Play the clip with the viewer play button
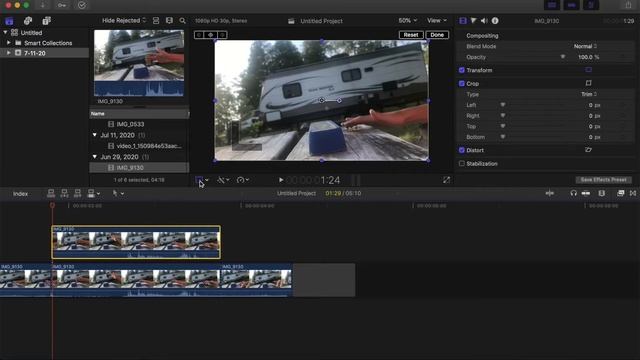The image size is (640, 360). [x=281, y=180]
